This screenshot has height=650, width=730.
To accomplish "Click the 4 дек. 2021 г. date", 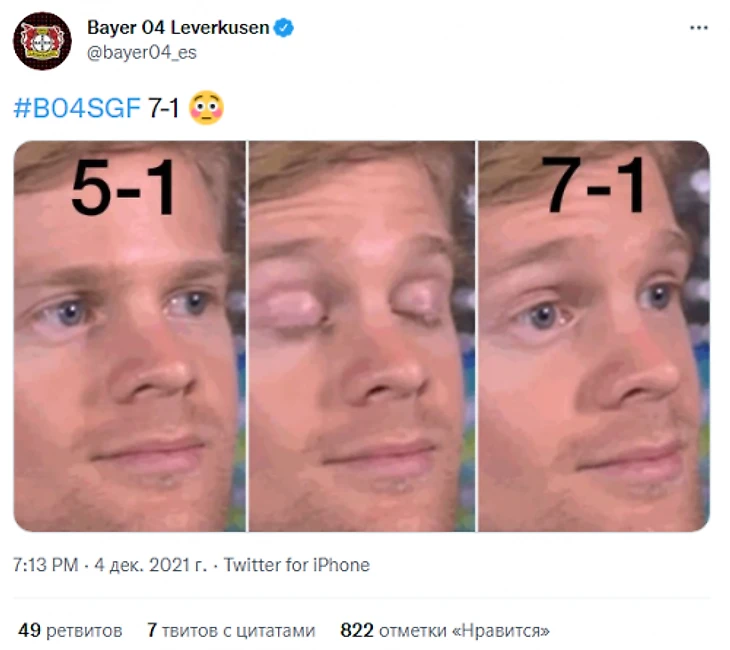I will coord(150,565).
